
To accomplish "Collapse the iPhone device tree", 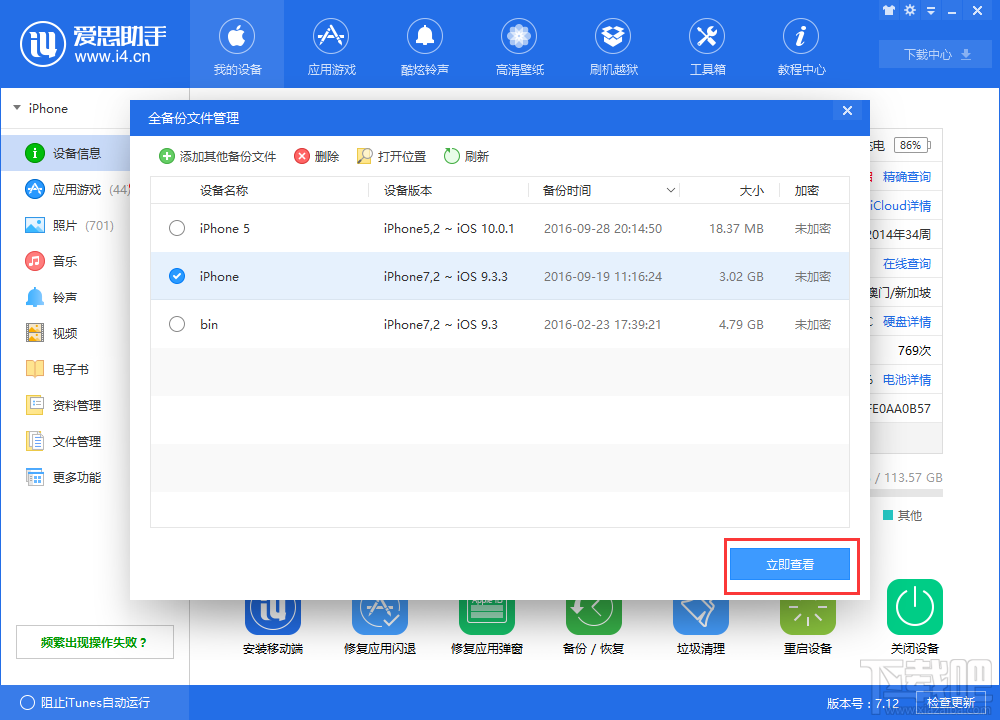I will pos(17,108).
